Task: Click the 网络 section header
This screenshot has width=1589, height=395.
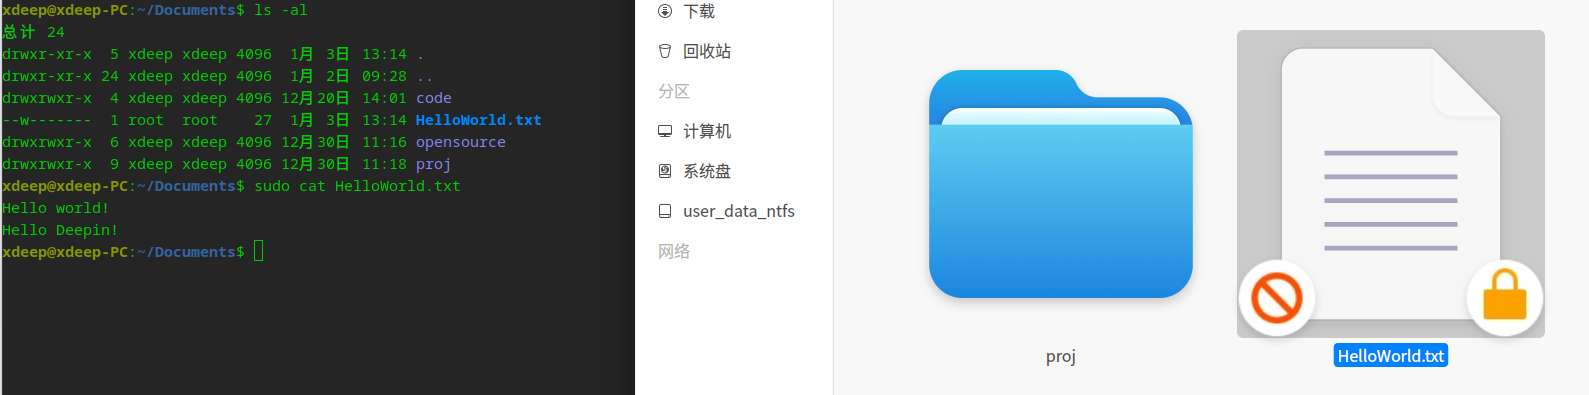Action: [x=674, y=251]
